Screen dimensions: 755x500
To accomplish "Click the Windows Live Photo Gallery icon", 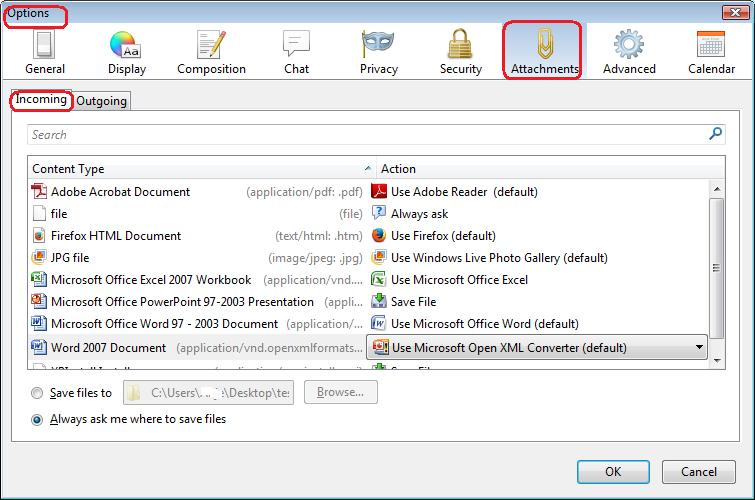I will [379, 257].
